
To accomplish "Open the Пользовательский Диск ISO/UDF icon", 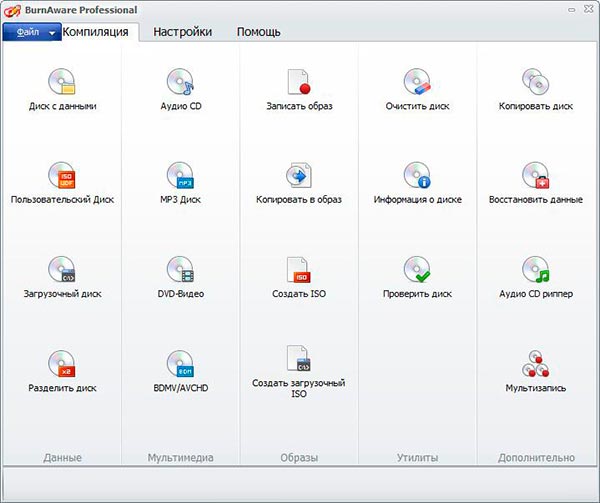I will click(x=62, y=175).
